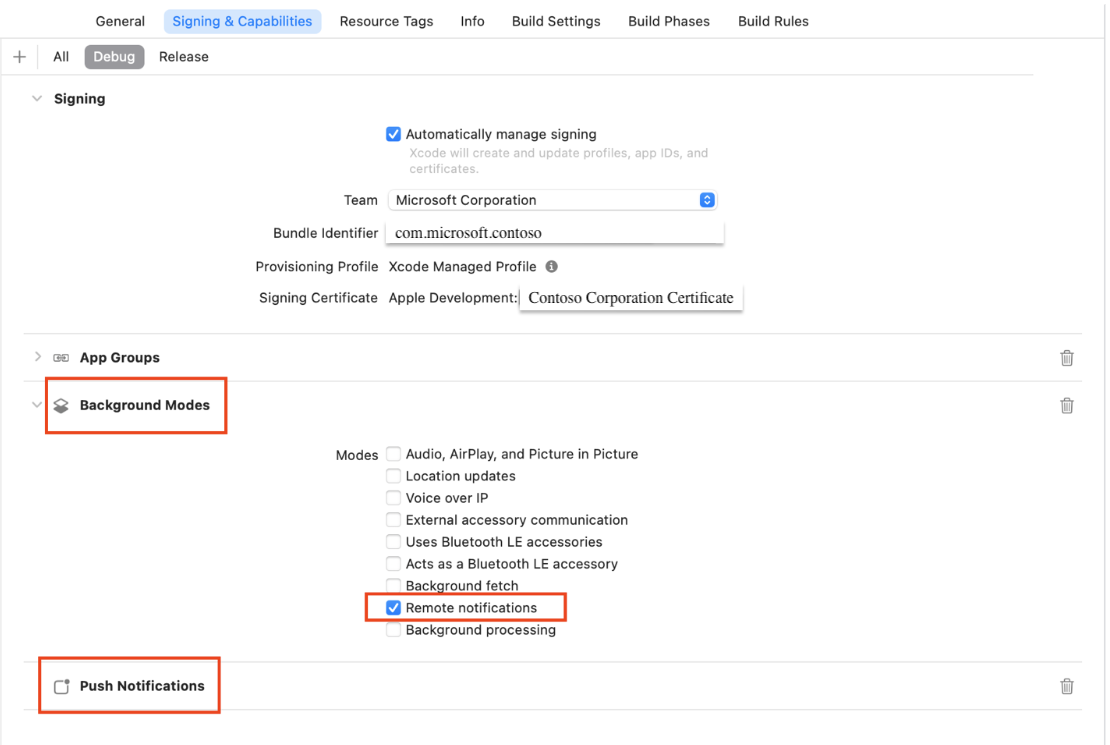
Task: Enable Background fetch mode
Action: [x=393, y=585]
